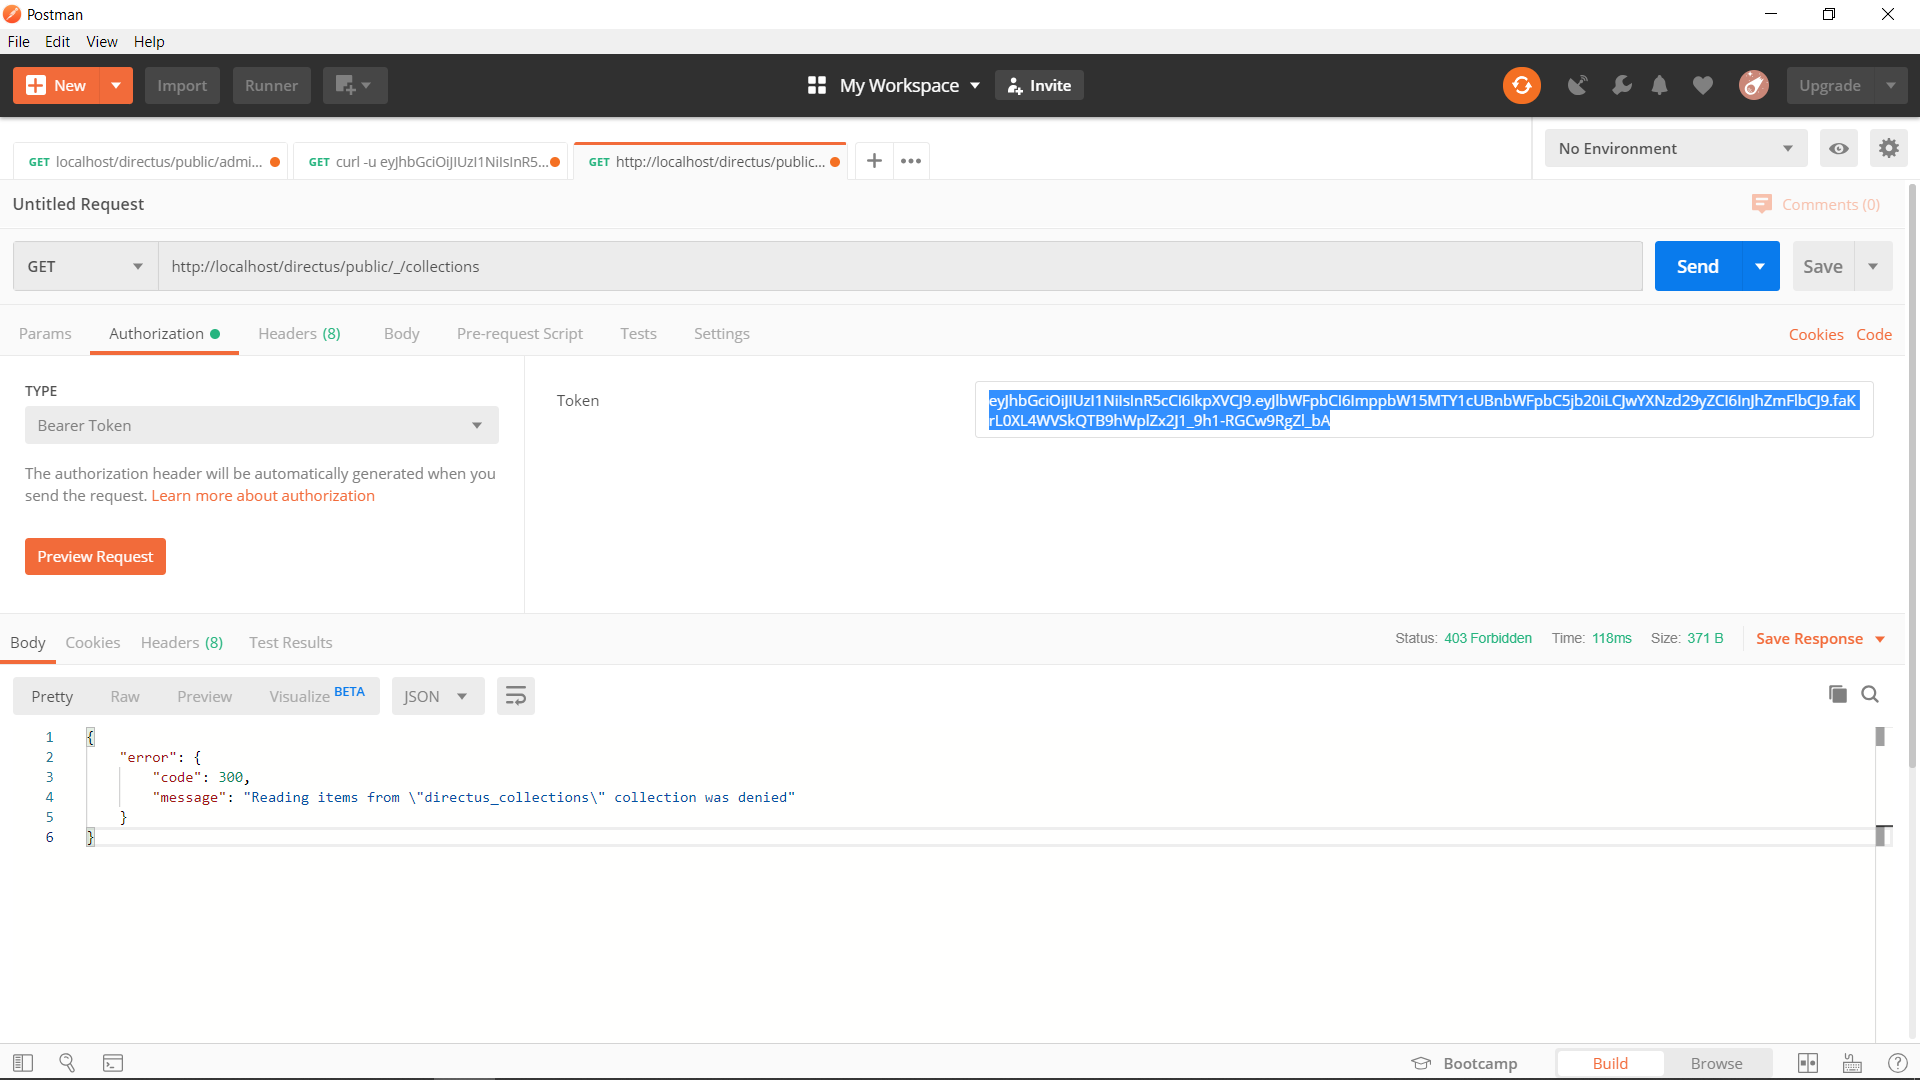
Task: Open the notifications bell icon
Action: tap(1661, 85)
